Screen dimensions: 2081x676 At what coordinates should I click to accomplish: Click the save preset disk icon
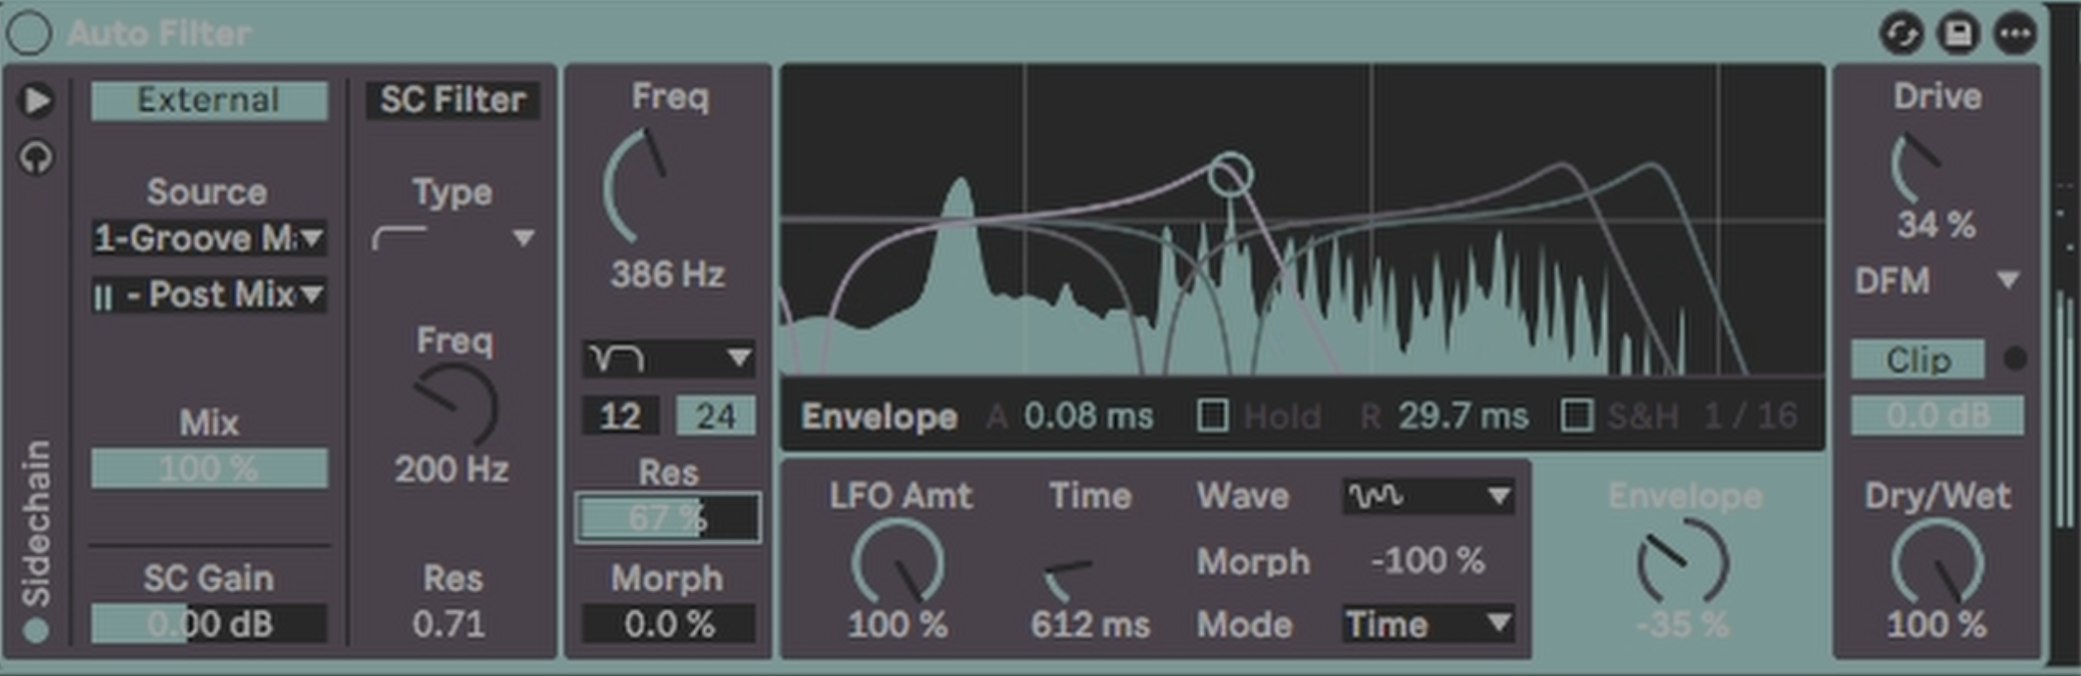[1957, 33]
